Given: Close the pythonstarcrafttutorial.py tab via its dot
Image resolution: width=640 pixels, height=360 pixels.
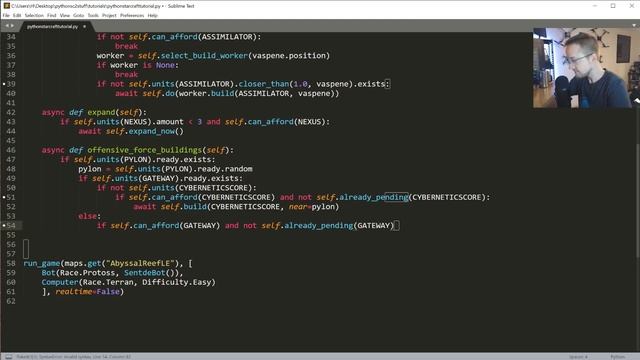Looking at the screenshot, I should 84,27.
